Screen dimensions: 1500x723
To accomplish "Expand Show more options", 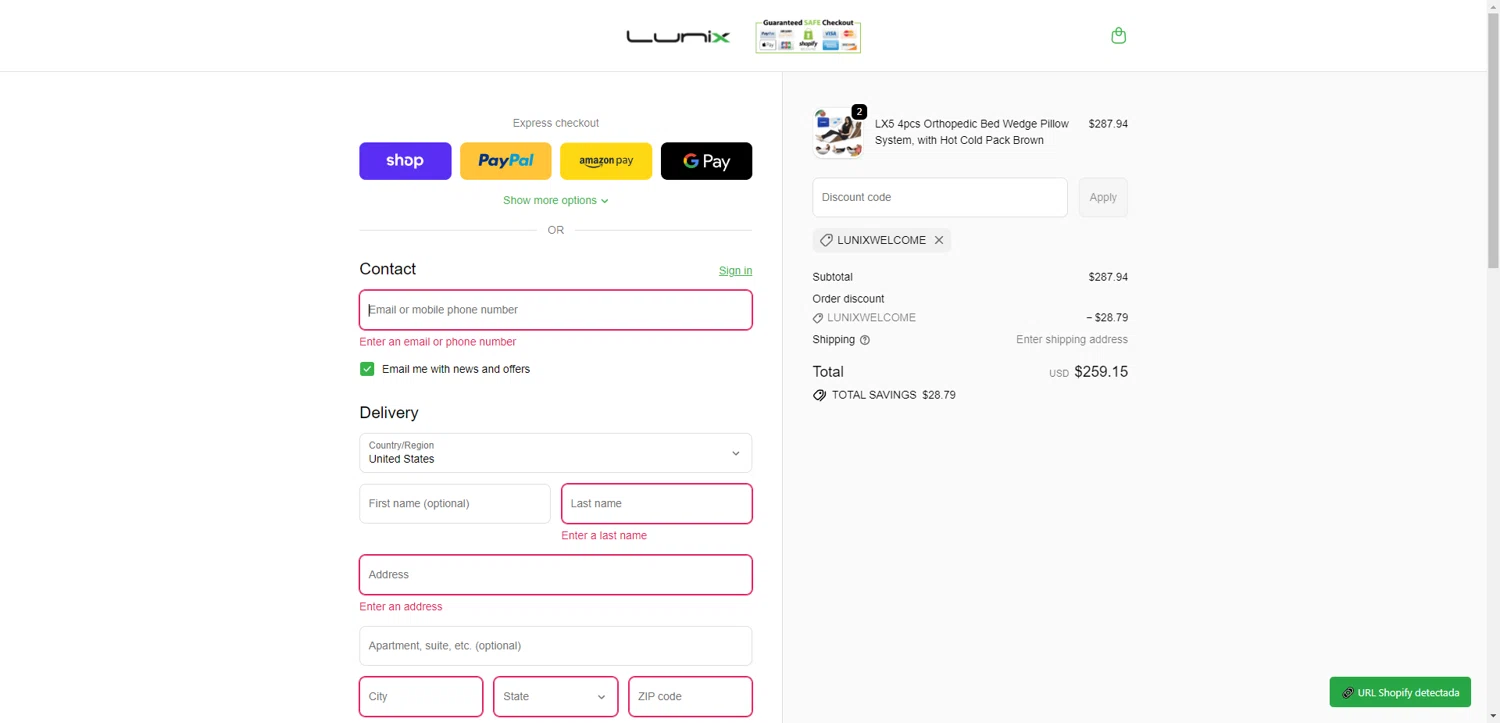I will [555, 200].
